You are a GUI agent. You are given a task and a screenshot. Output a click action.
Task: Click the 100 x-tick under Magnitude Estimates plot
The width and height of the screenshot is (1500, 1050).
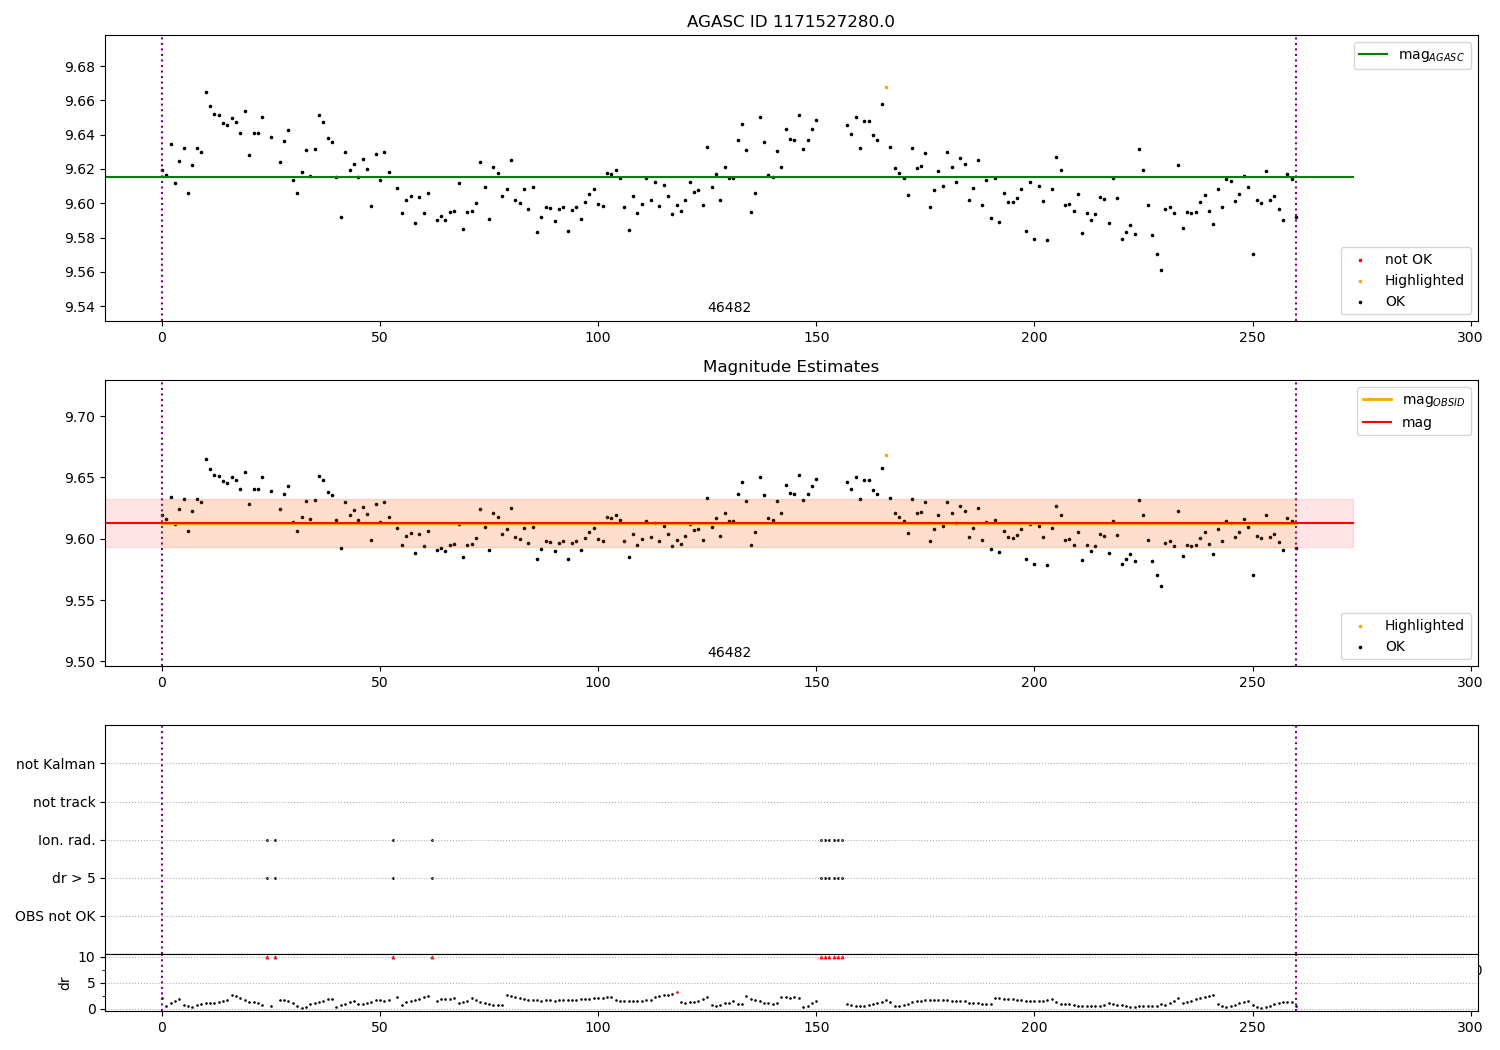[598, 683]
